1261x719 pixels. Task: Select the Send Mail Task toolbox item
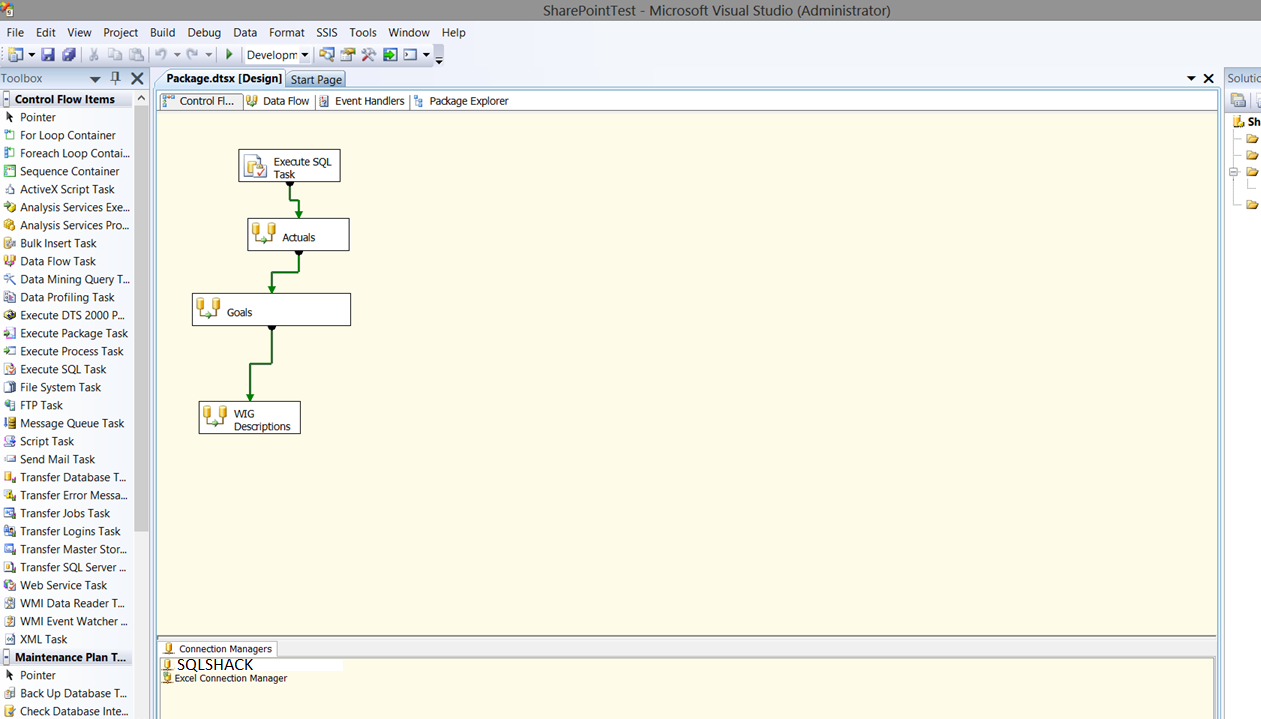point(57,459)
